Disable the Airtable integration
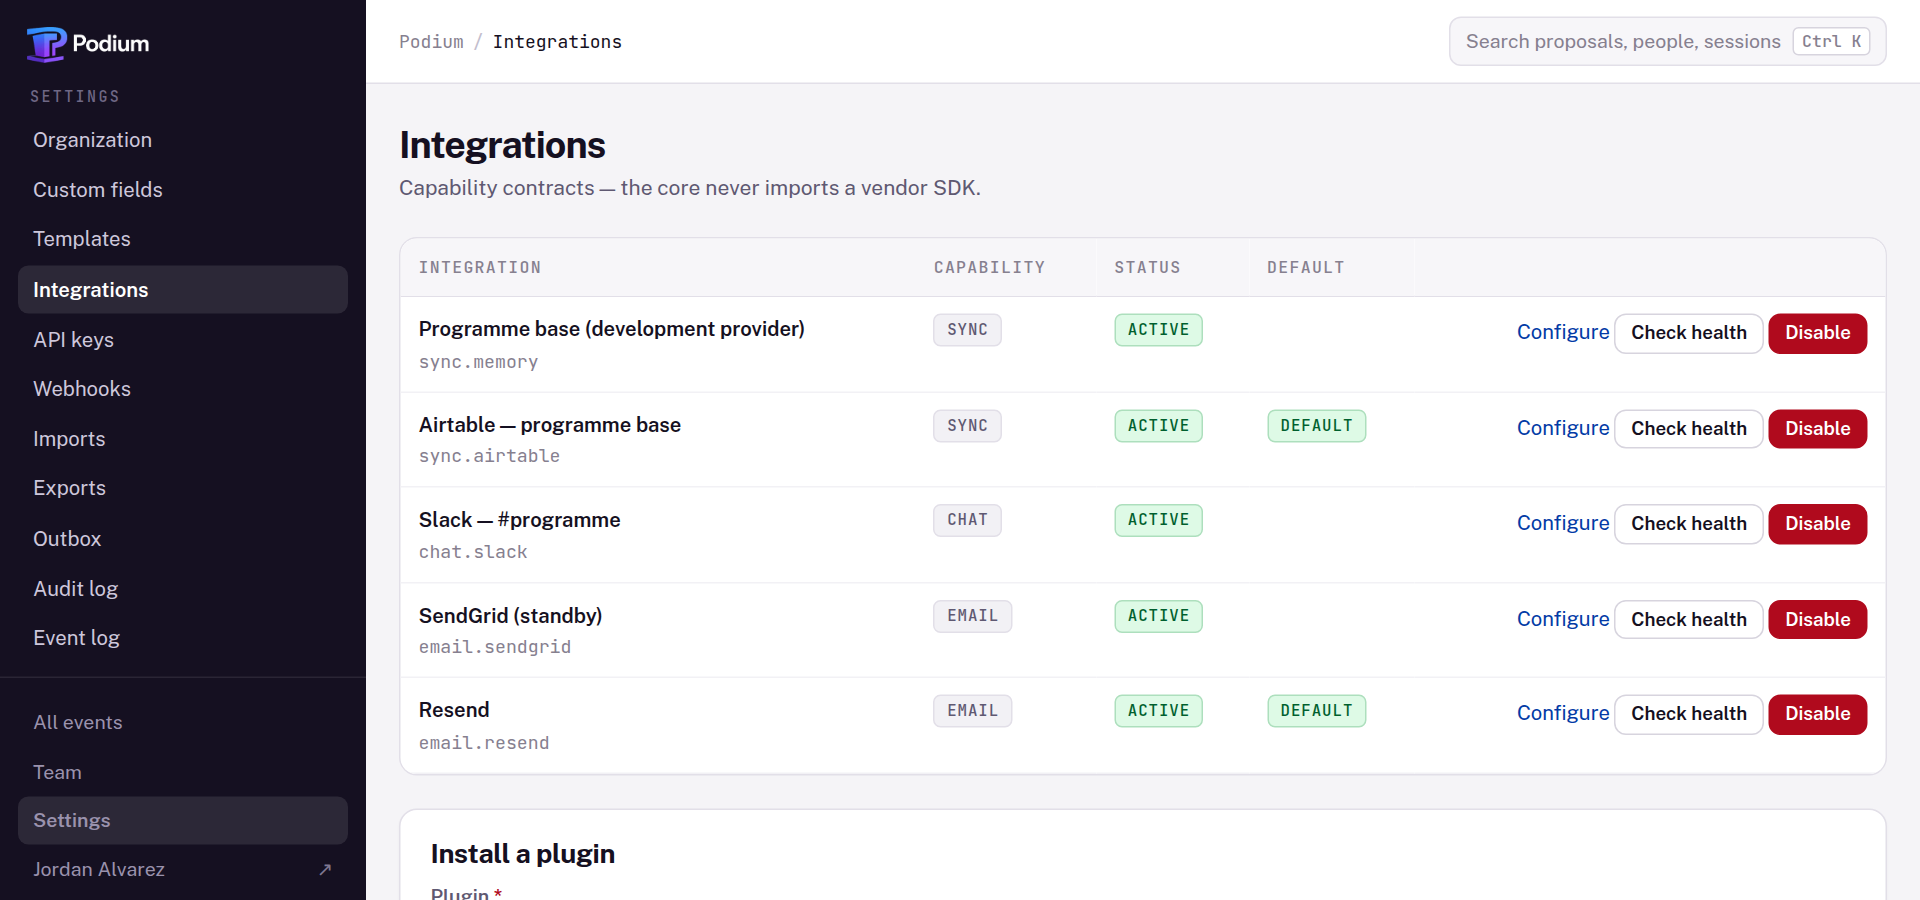The image size is (1920, 900). click(x=1817, y=429)
